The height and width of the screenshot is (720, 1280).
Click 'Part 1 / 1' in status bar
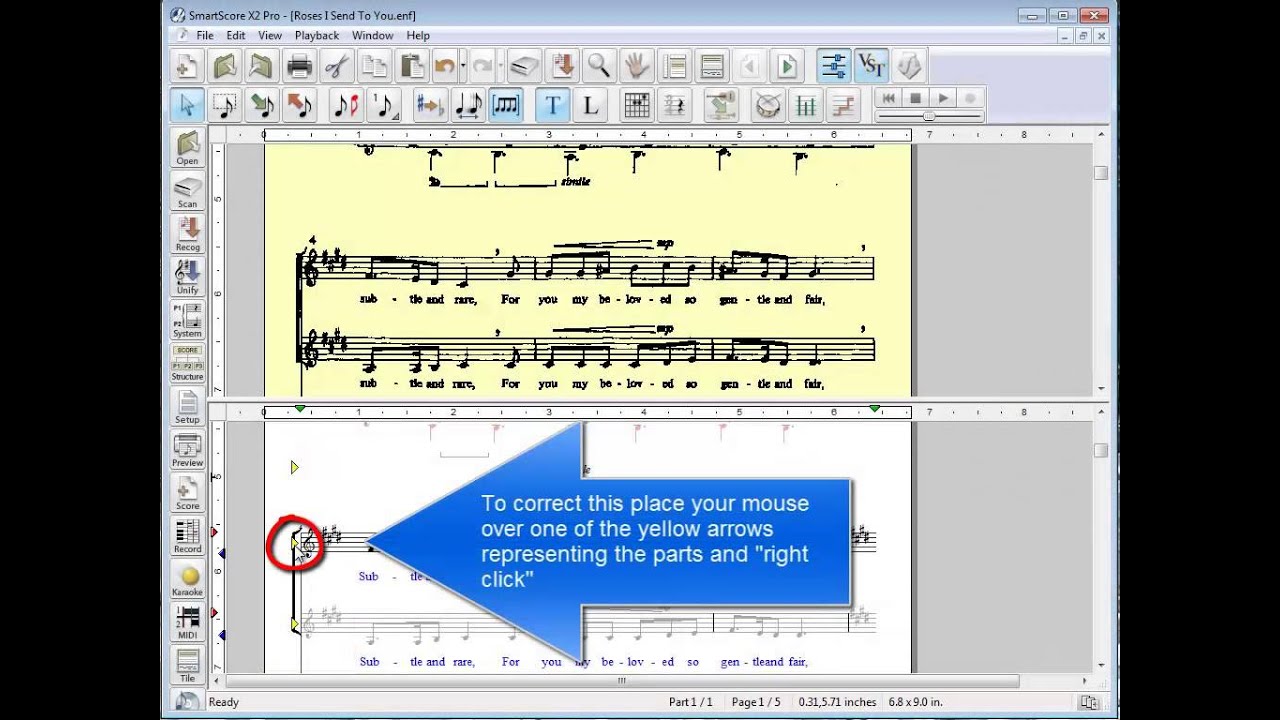pyautogui.click(x=691, y=702)
